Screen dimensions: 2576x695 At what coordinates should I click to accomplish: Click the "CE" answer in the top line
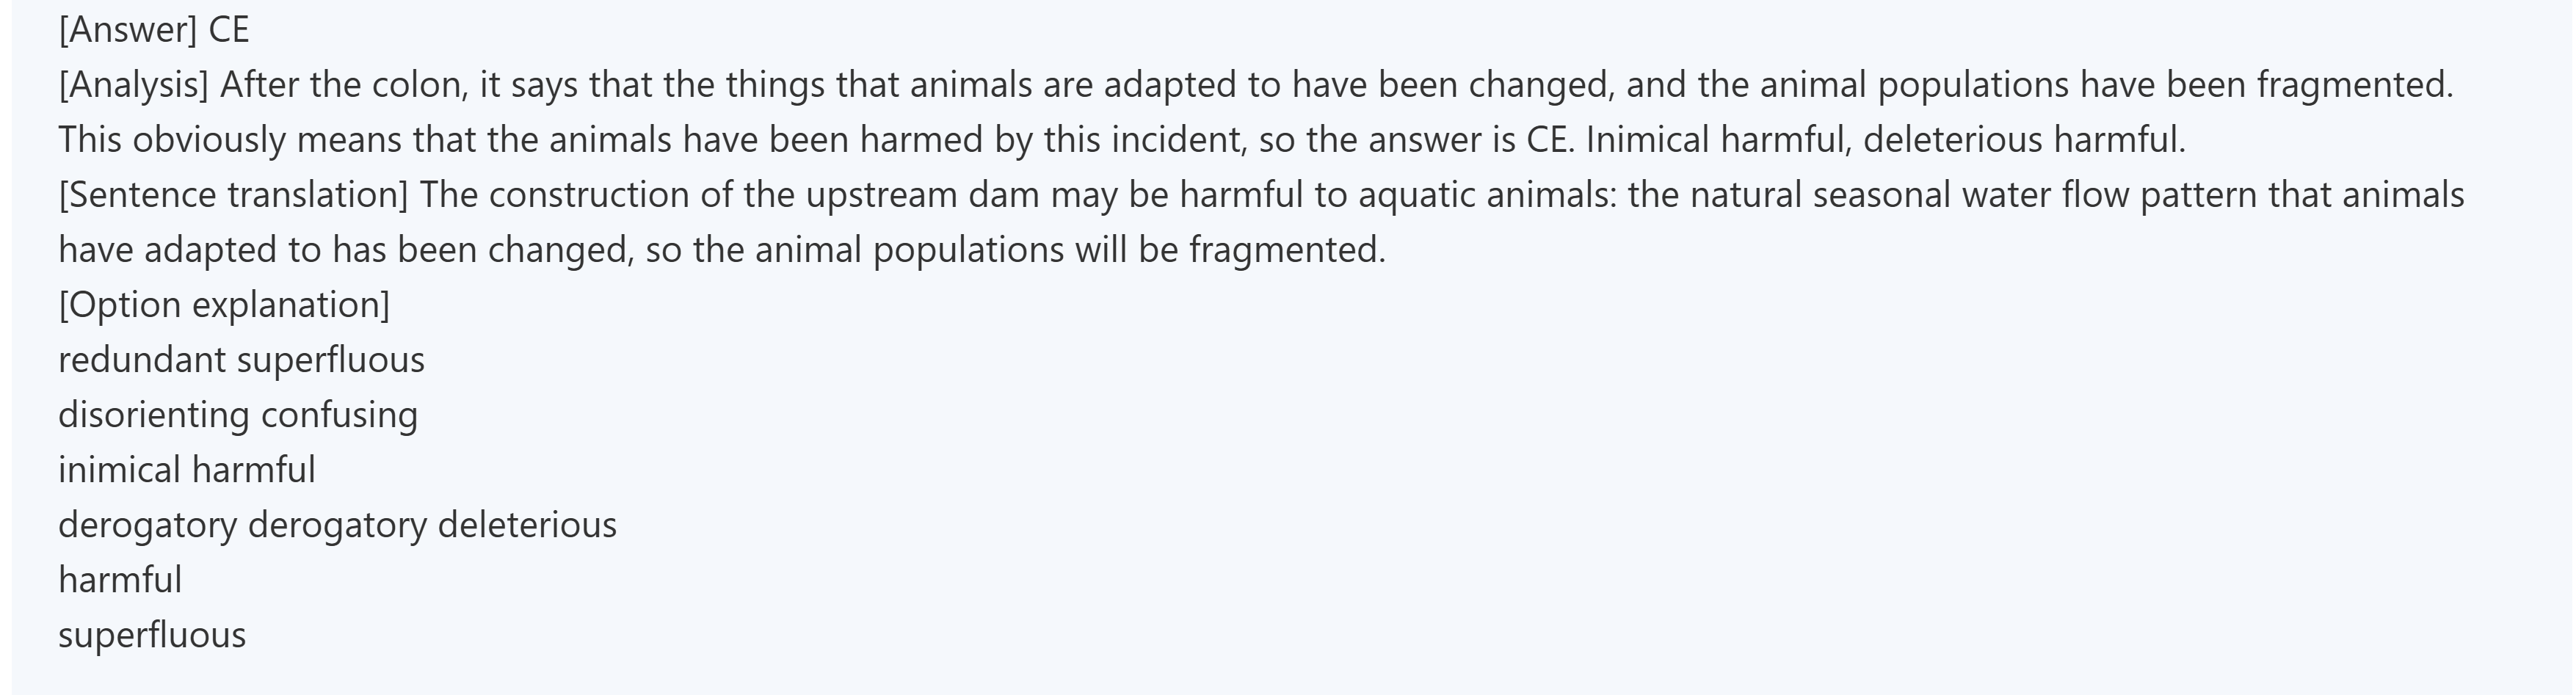point(228,30)
